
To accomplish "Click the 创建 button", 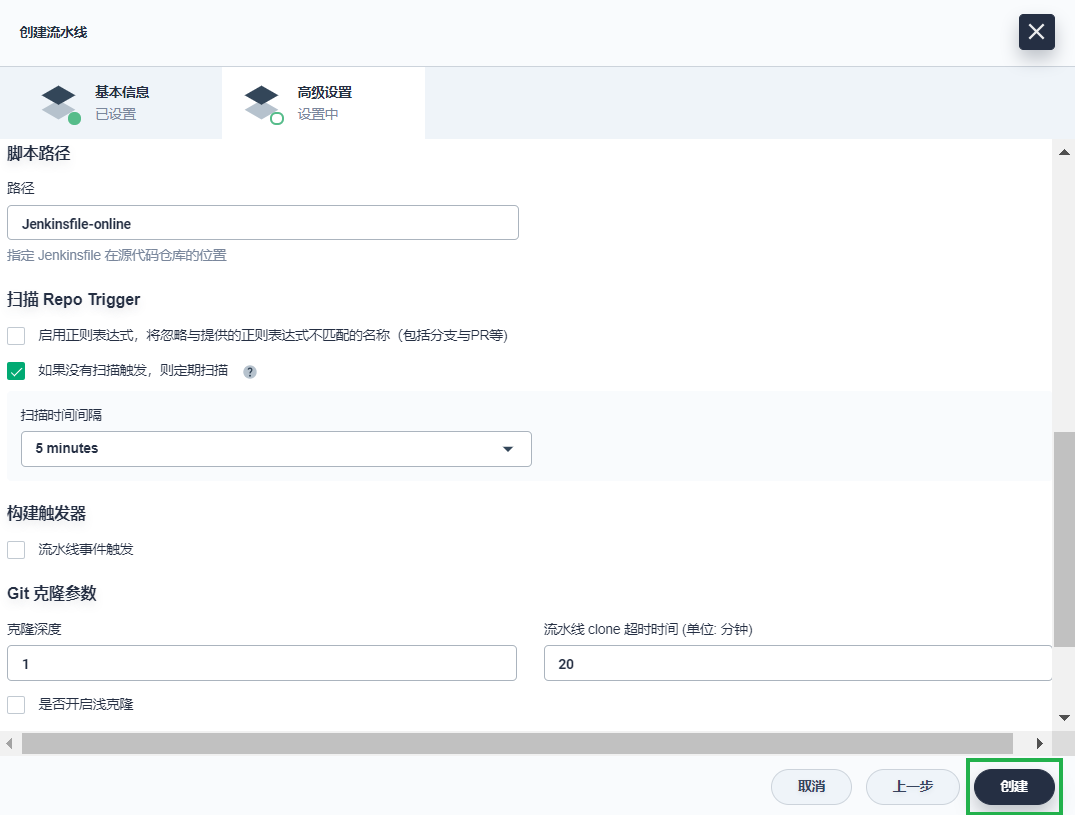I will click(x=1014, y=786).
